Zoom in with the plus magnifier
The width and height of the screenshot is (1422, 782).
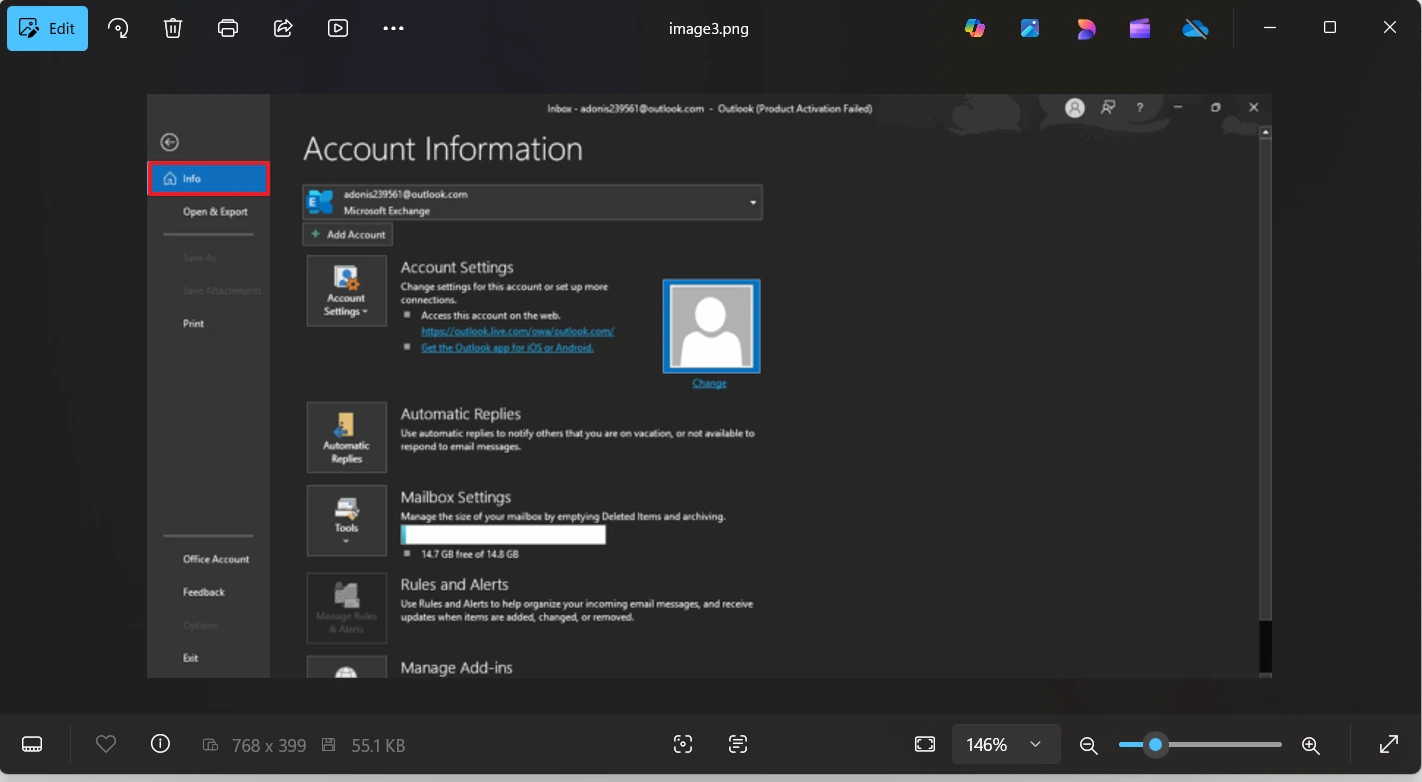coord(1311,745)
